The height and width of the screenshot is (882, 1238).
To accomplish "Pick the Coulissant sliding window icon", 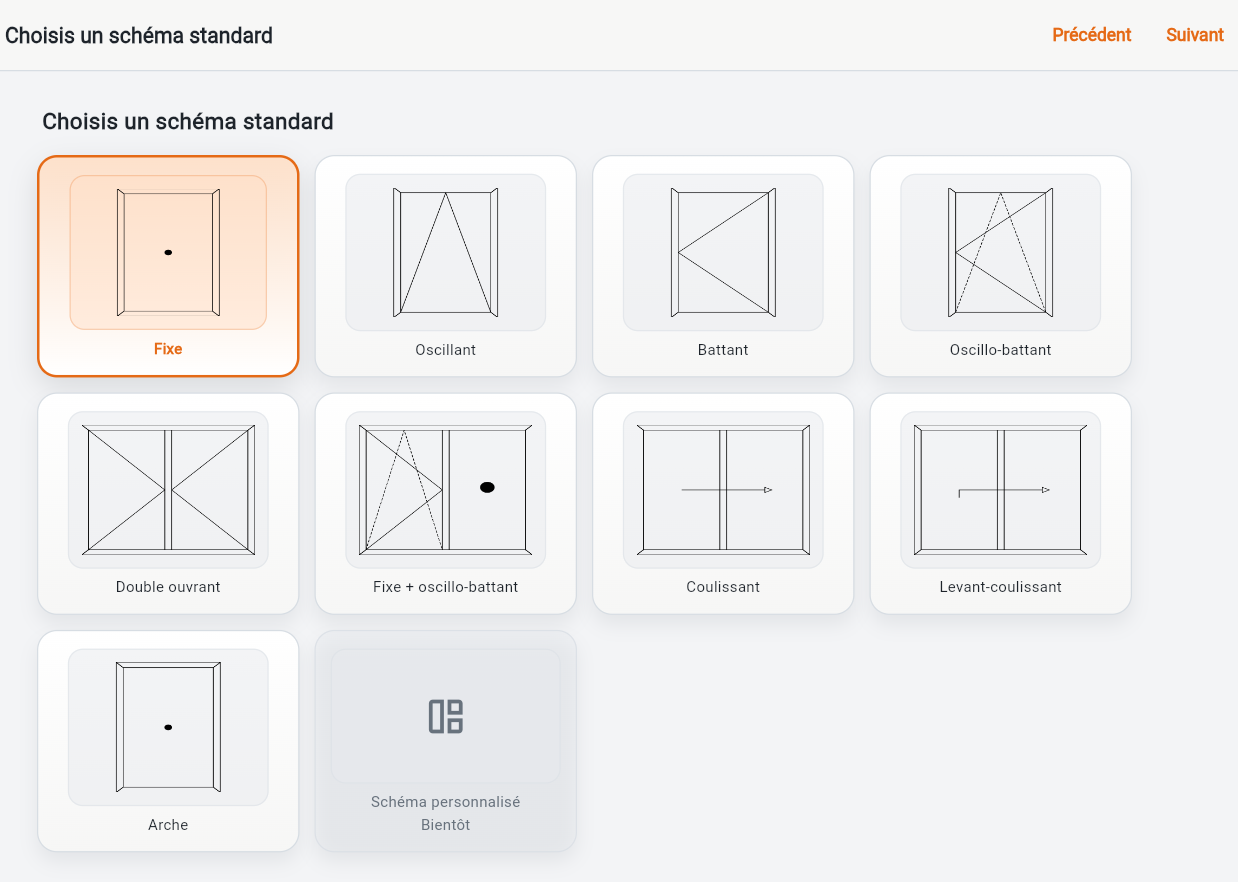I will 723,489.
